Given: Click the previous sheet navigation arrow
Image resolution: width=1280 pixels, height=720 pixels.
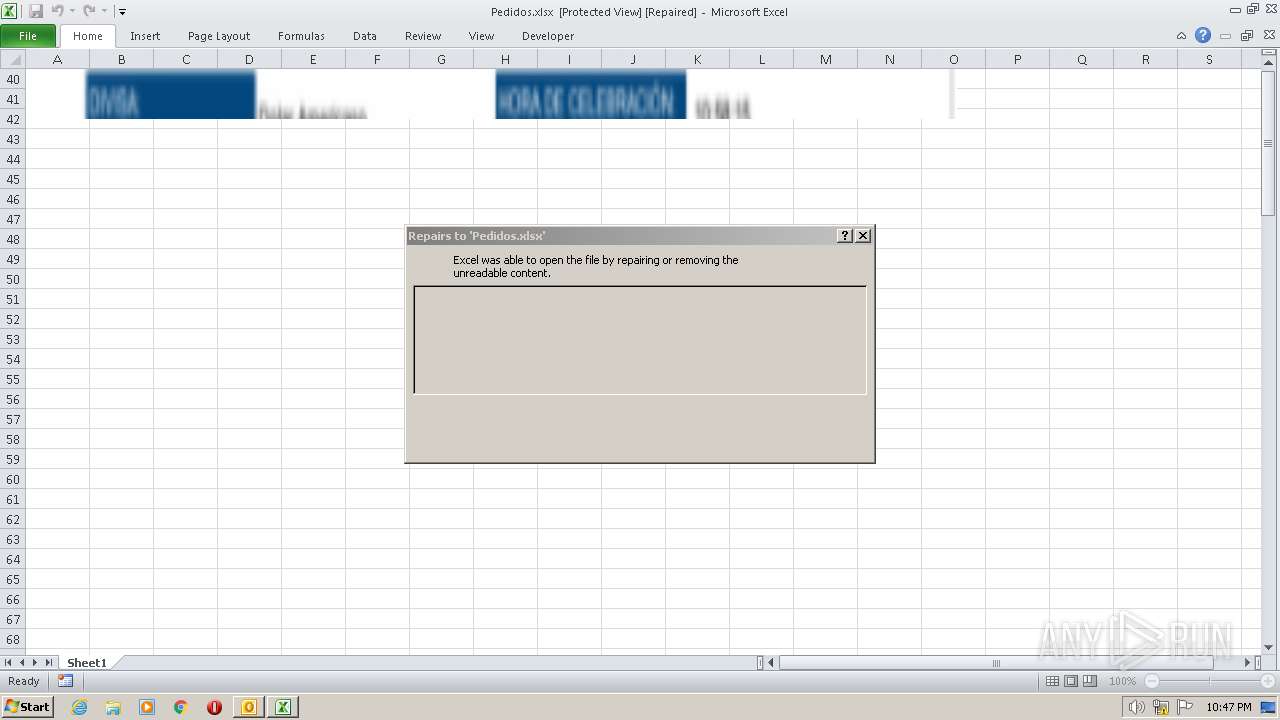Looking at the screenshot, I should coord(21,662).
